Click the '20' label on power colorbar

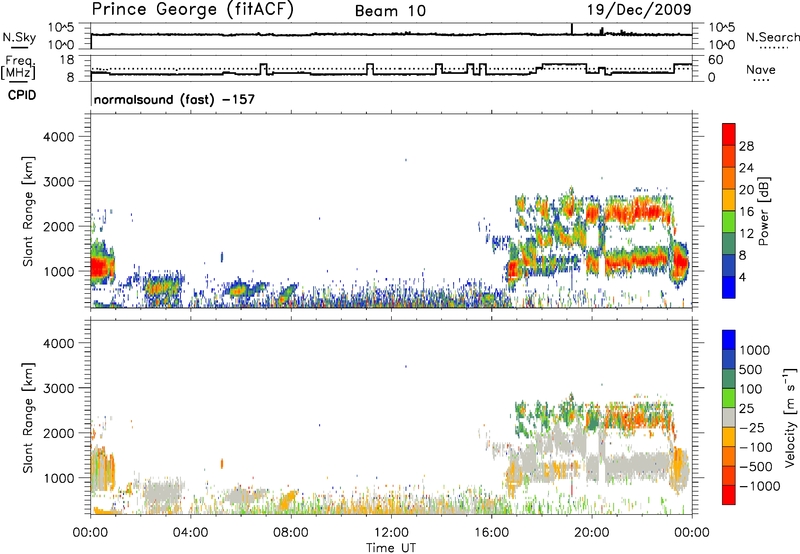746,190
